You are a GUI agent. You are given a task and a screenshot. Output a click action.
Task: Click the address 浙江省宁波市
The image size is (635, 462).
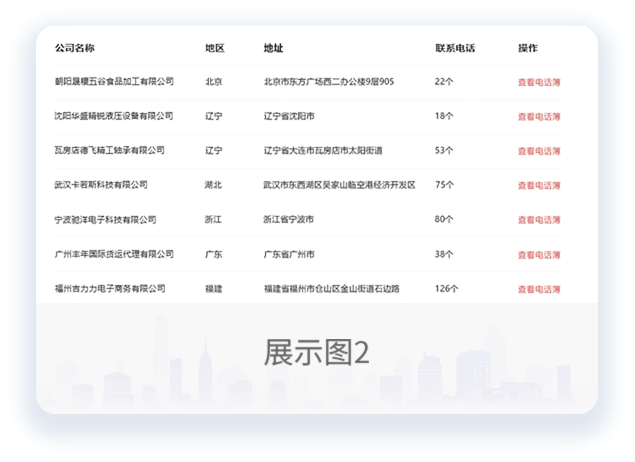pos(289,220)
